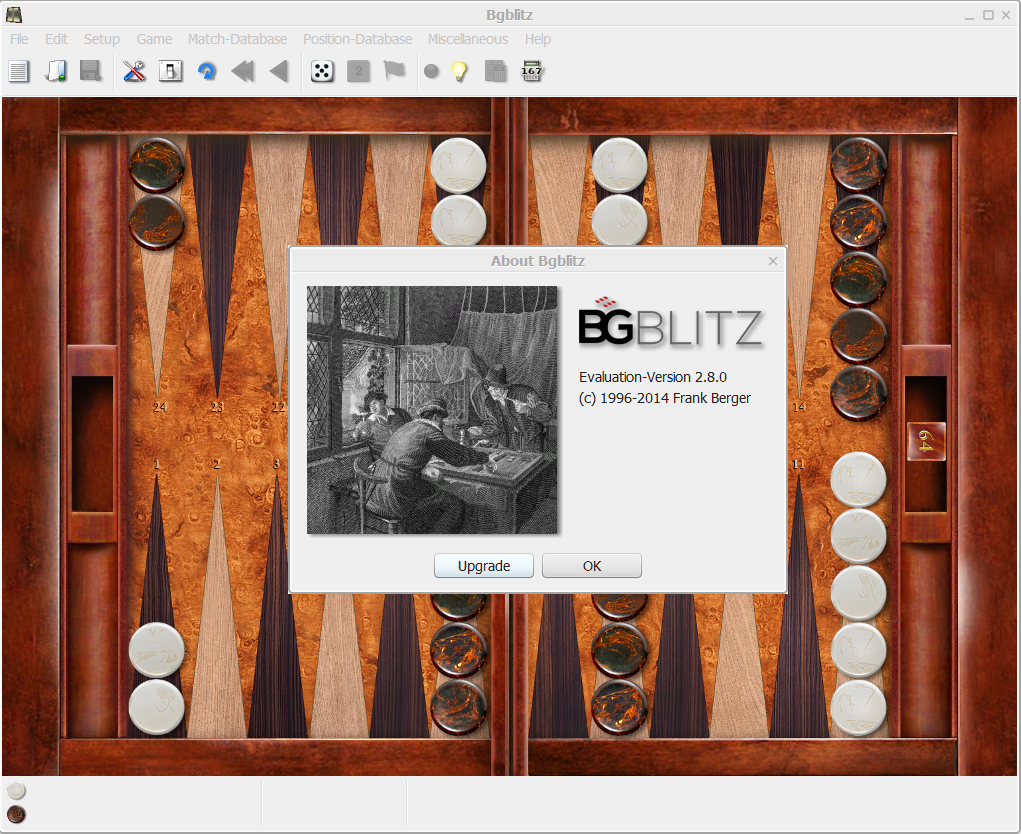Click the gray circle record icon
Image resolution: width=1021 pixels, height=834 pixels.
pos(431,71)
